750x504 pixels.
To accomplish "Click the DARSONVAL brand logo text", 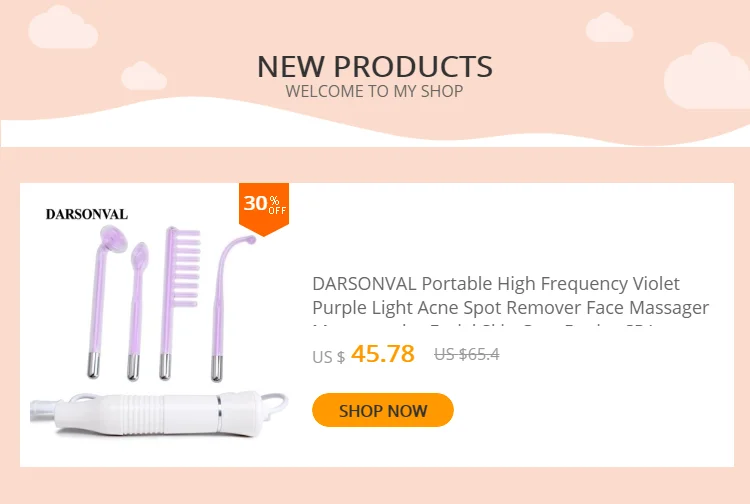I will point(87,214).
